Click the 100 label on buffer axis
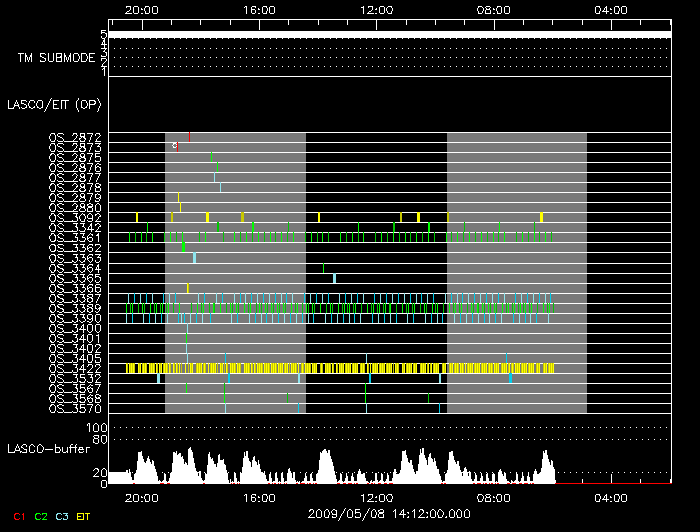The height and width of the screenshot is (532, 700). (95, 428)
